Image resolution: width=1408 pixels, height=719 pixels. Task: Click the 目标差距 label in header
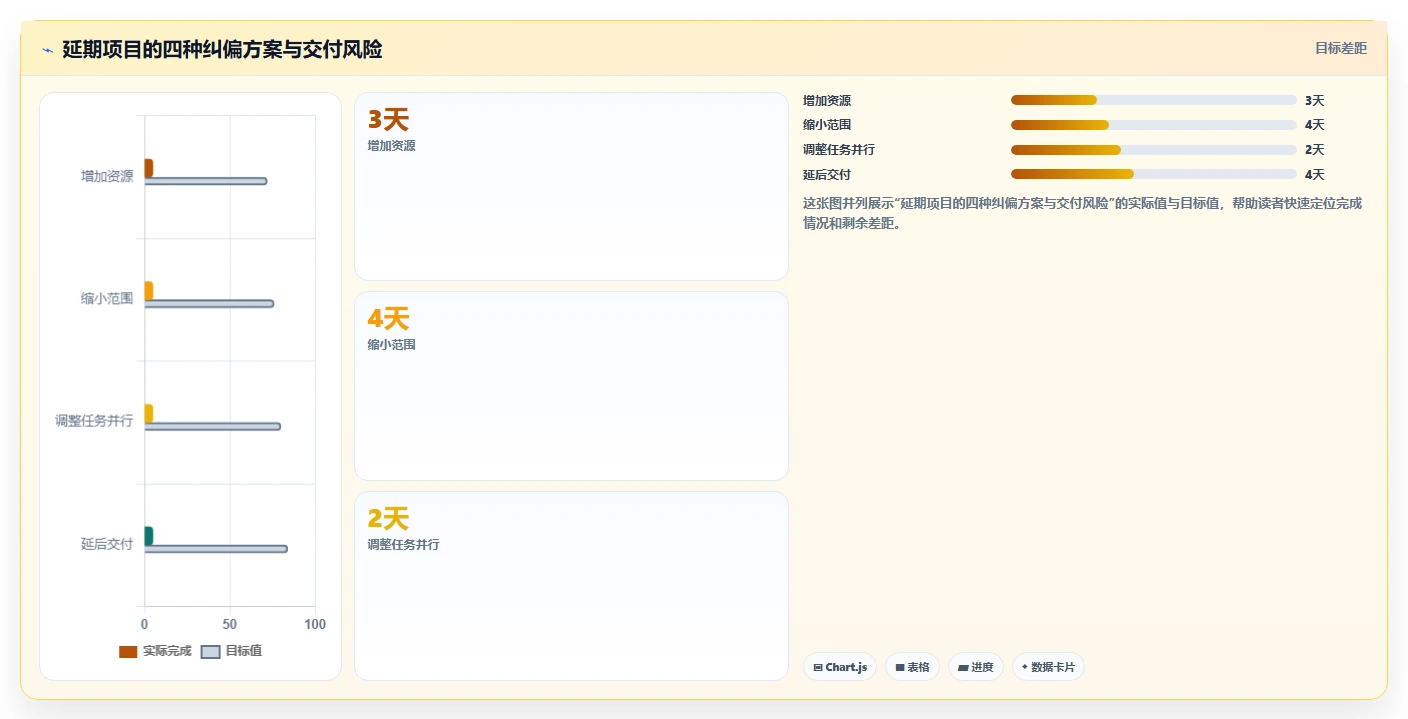[1340, 48]
